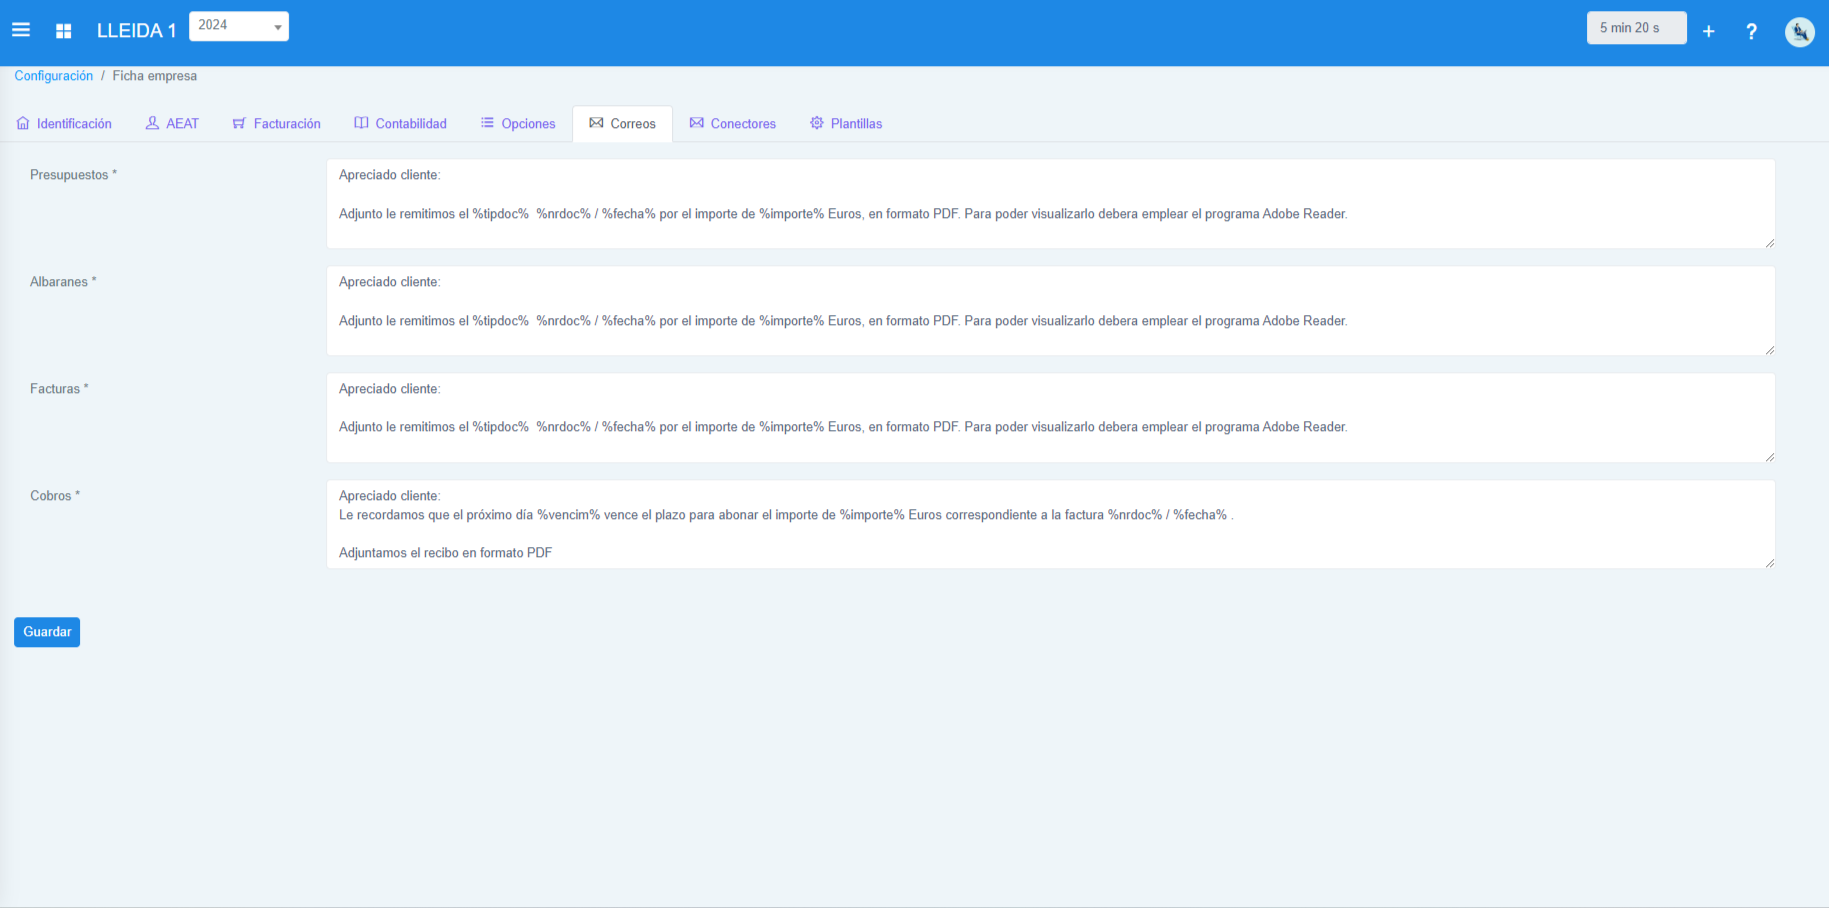The height and width of the screenshot is (908, 1829).
Task: Open help question mark icon
Action: pyautogui.click(x=1751, y=31)
